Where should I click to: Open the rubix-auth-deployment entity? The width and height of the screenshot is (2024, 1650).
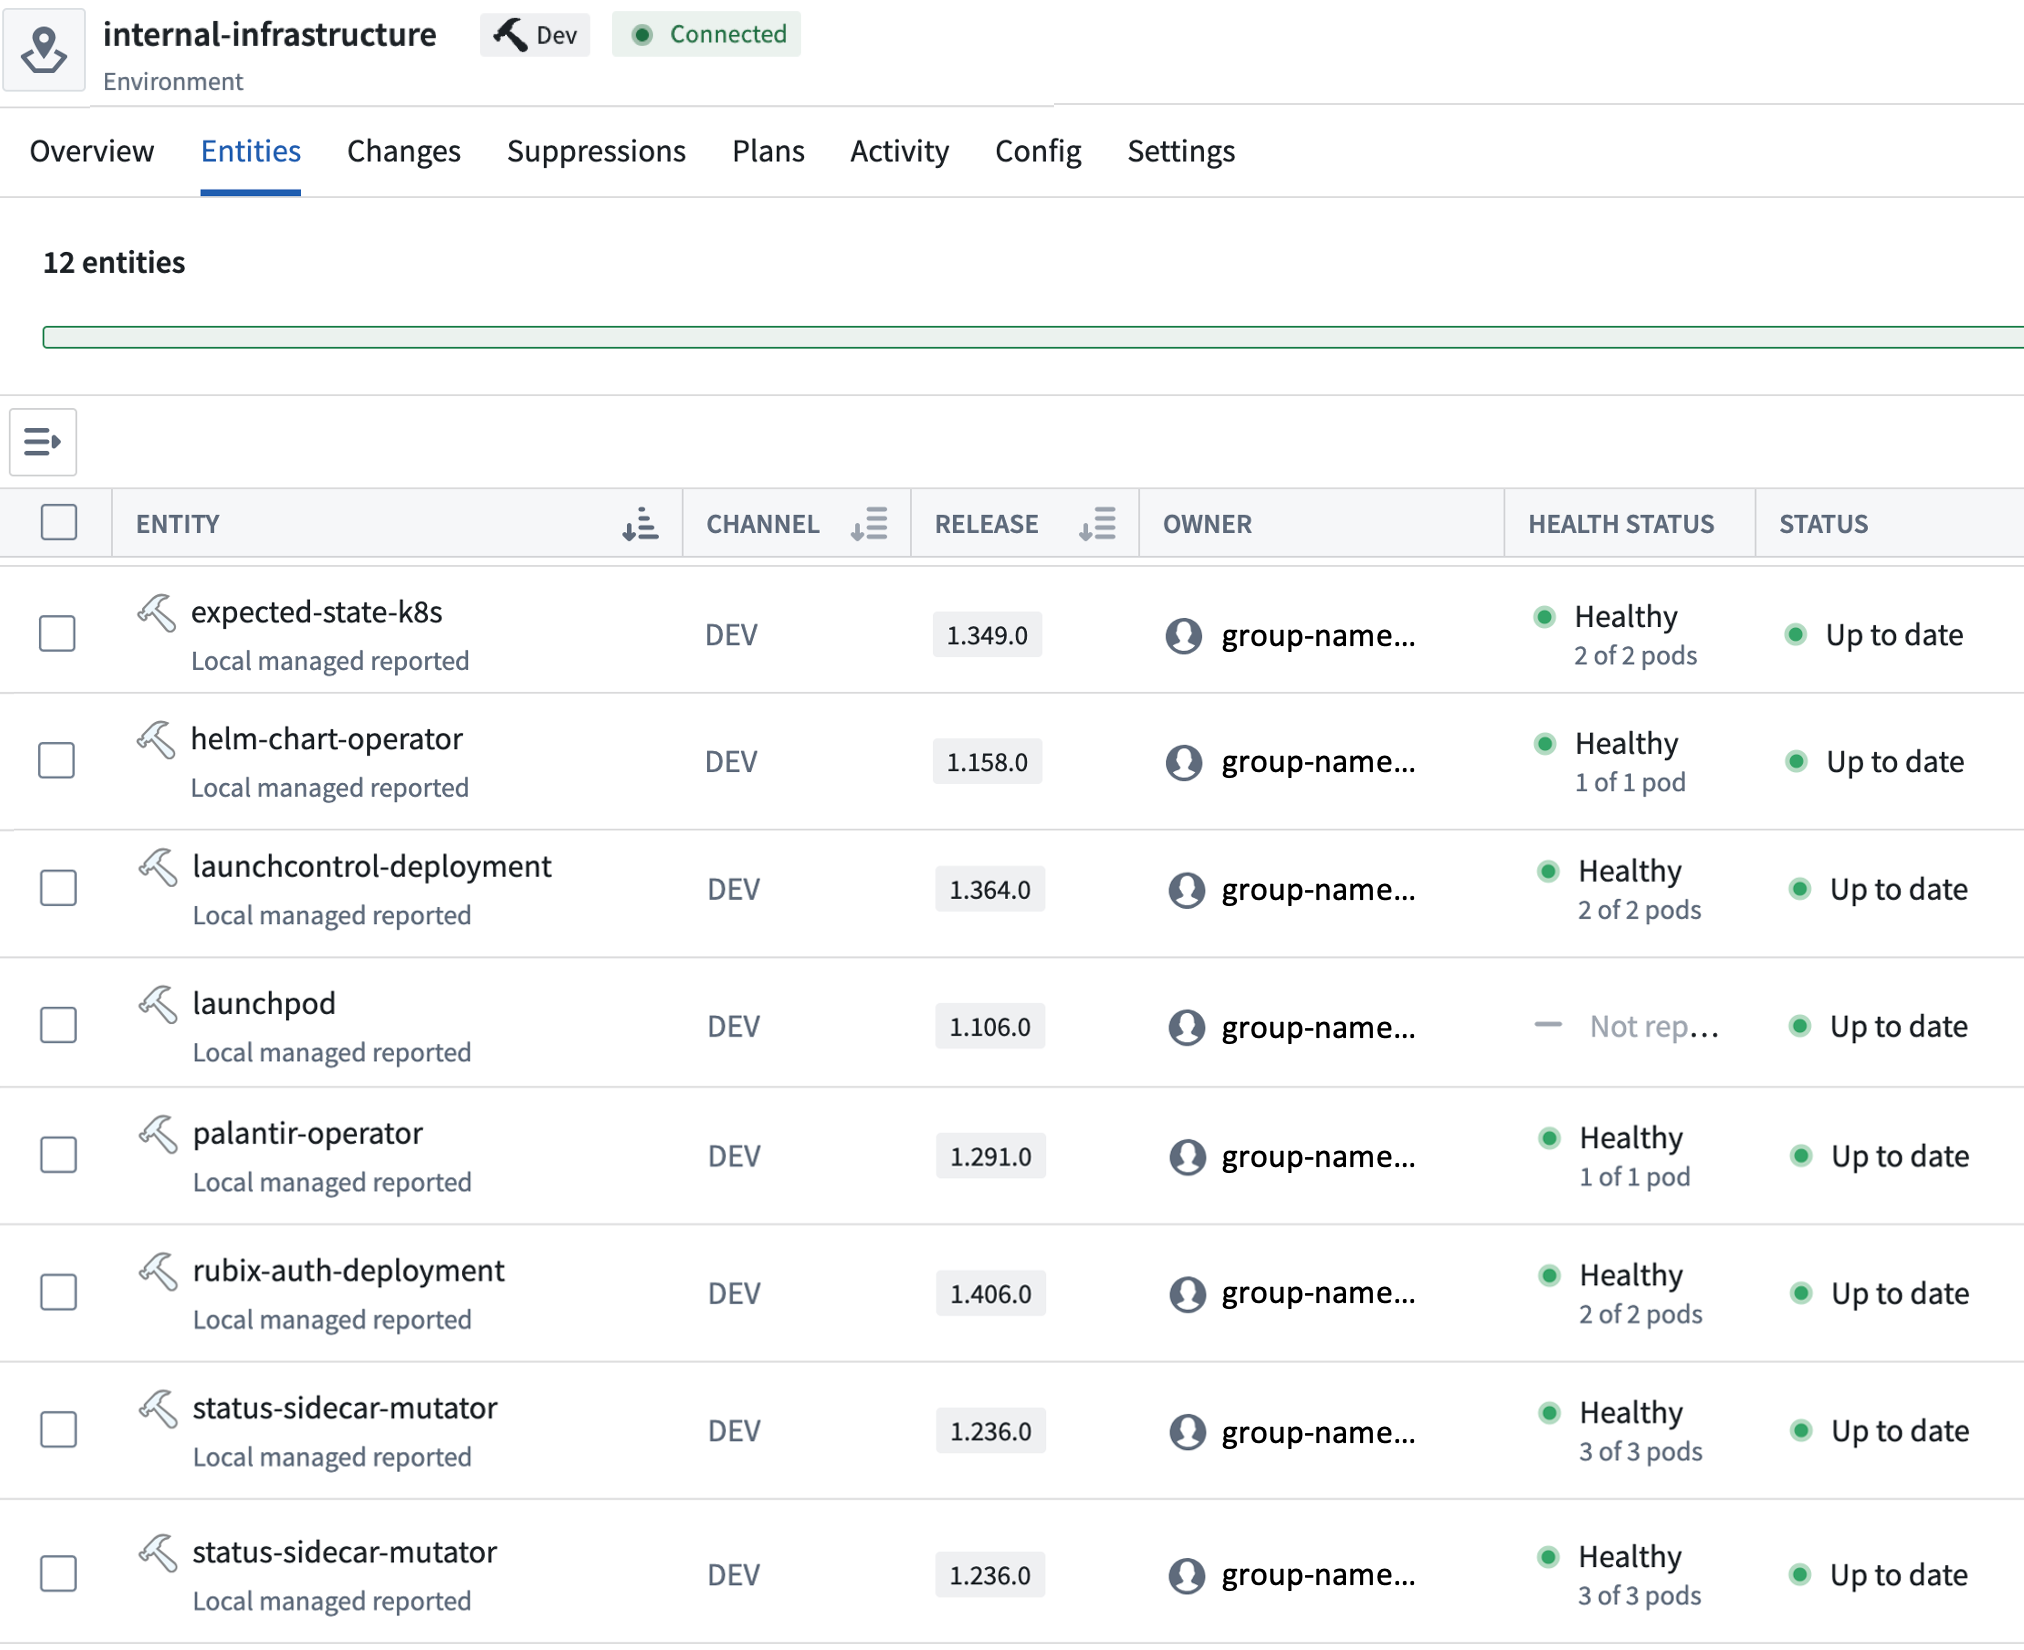(x=349, y=1270)
